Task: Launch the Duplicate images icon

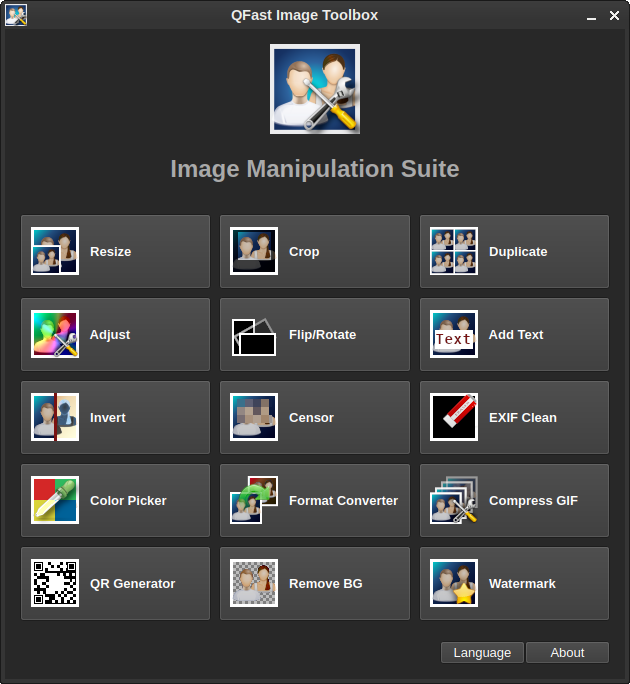Action: [454, 252]
